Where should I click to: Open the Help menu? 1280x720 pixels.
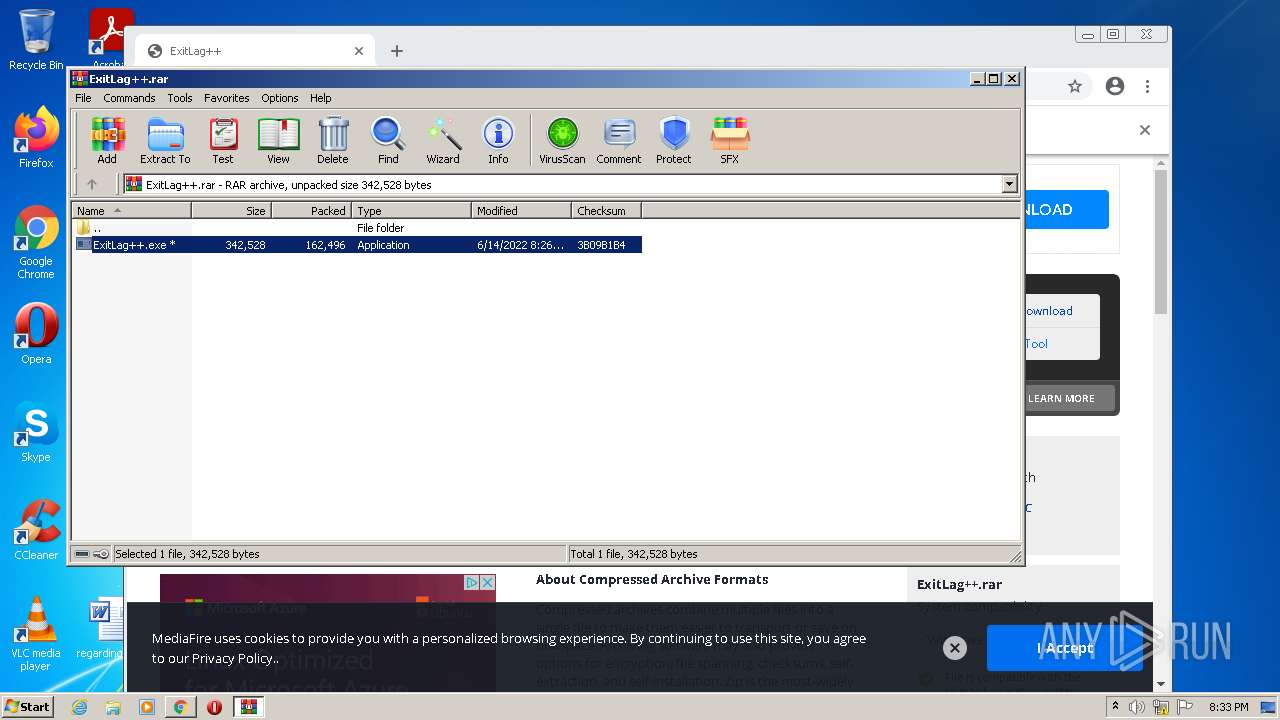[x=320, y=98]
